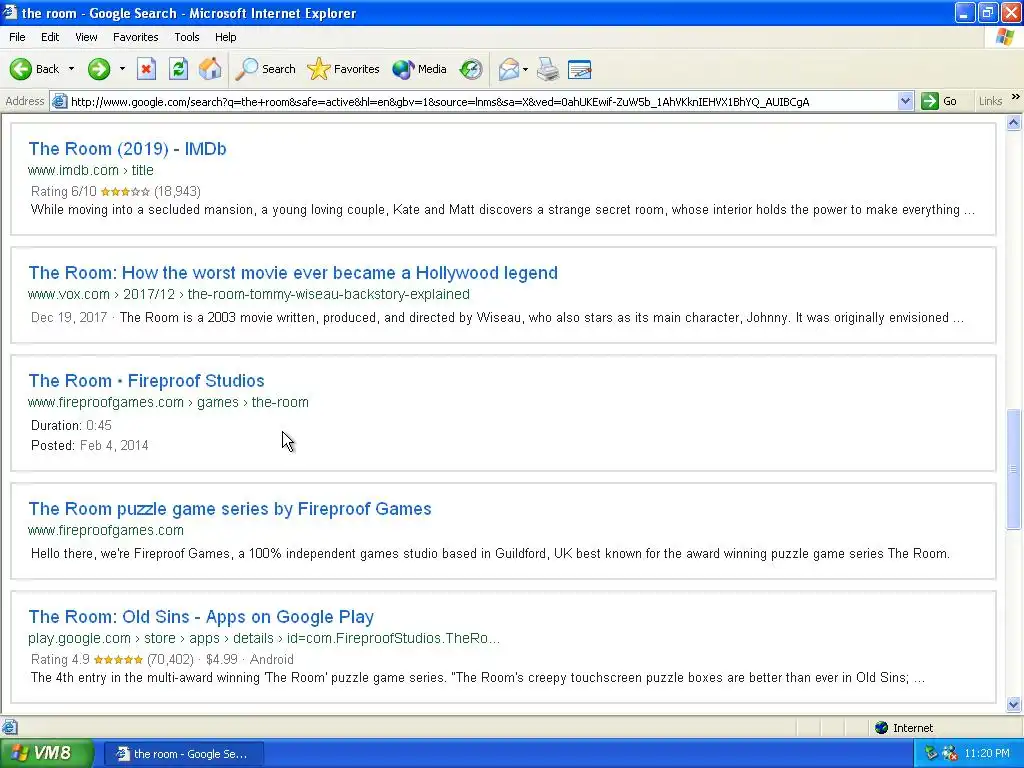This screenshot has width=1024, height=768.
Task: Click the system clock showing 11:20 PM
Action: pos(987,753)
